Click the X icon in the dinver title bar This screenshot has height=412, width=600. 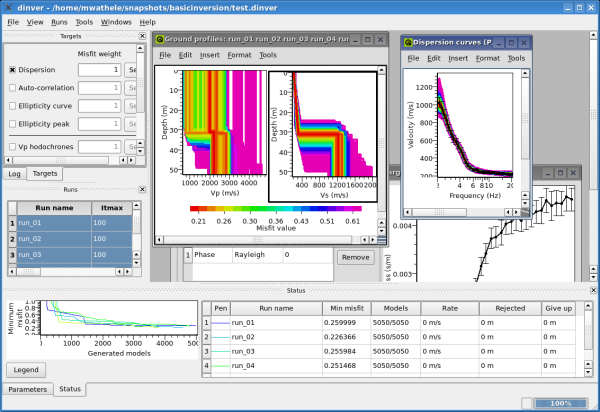(8, 8)
